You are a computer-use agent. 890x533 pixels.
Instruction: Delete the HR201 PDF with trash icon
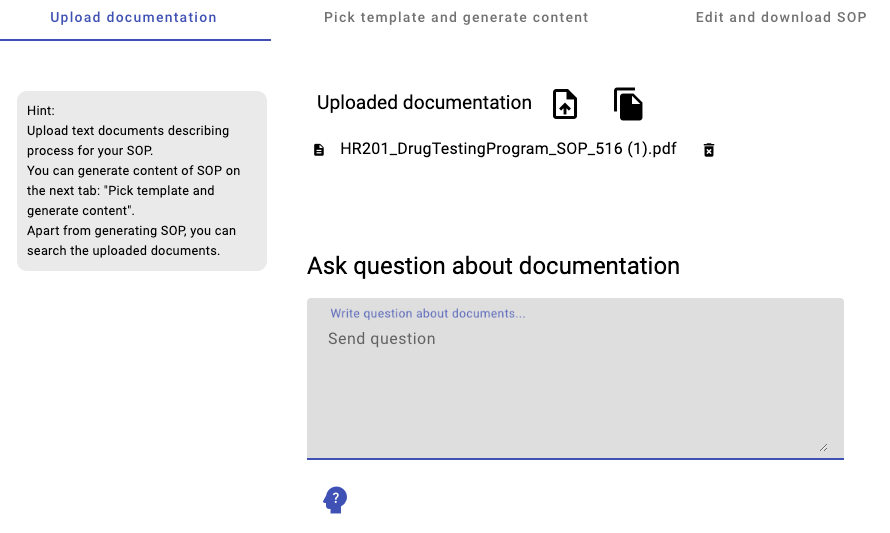pos(709,150)
